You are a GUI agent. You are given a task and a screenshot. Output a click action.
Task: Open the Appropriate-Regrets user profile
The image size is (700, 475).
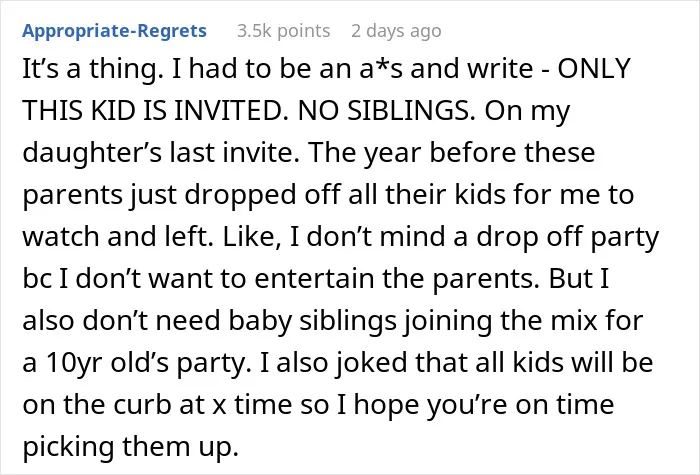[114, 31]
